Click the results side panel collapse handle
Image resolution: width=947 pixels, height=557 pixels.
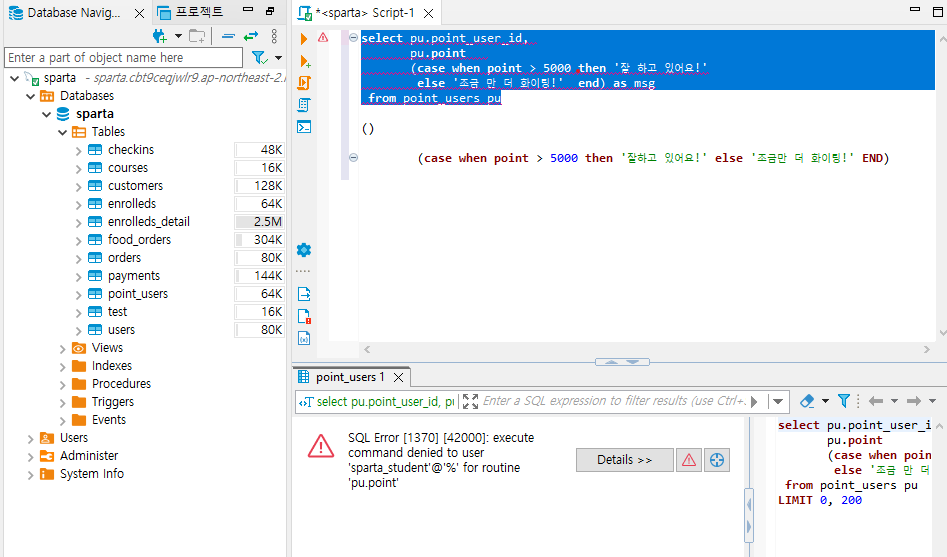tap(749, 515)
